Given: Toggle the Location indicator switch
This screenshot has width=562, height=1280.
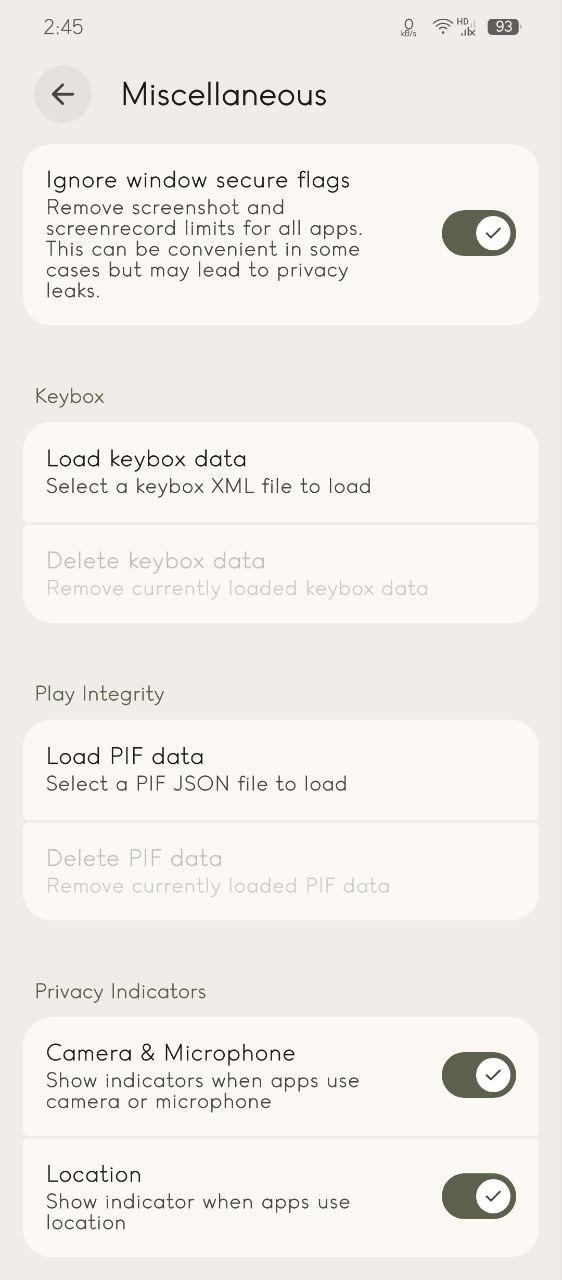Looking at the screenshot, I should coord(479,1196).
